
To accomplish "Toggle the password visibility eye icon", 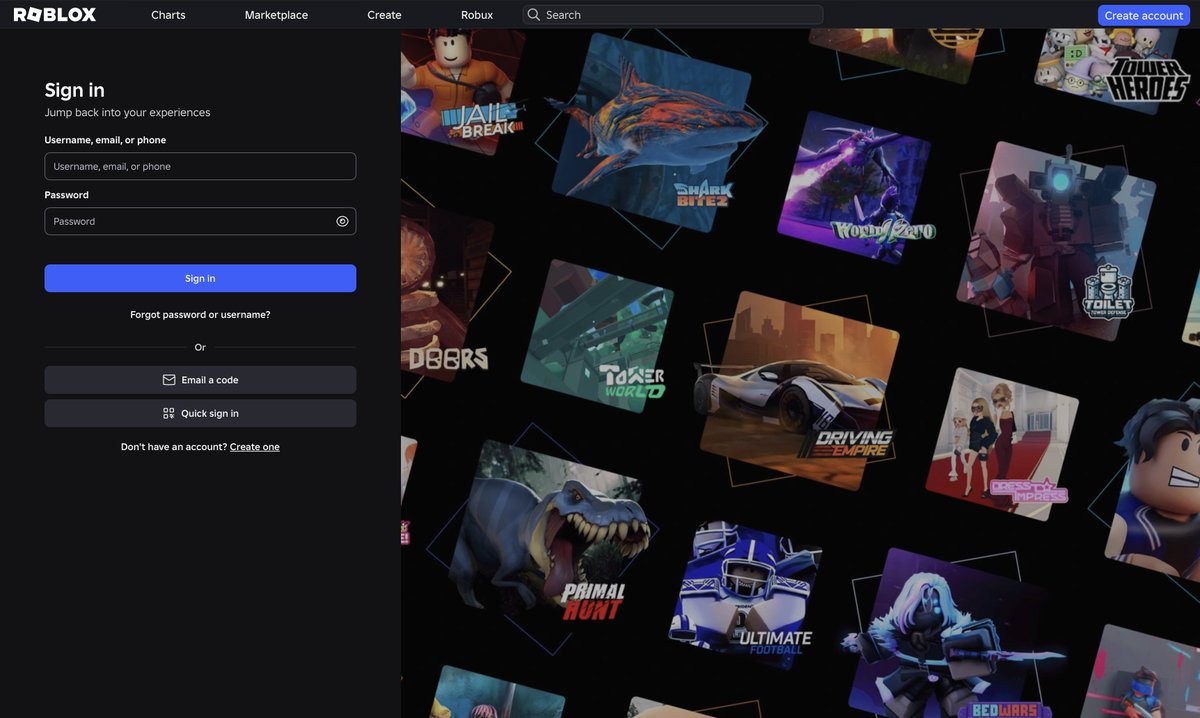I will 341,221.
